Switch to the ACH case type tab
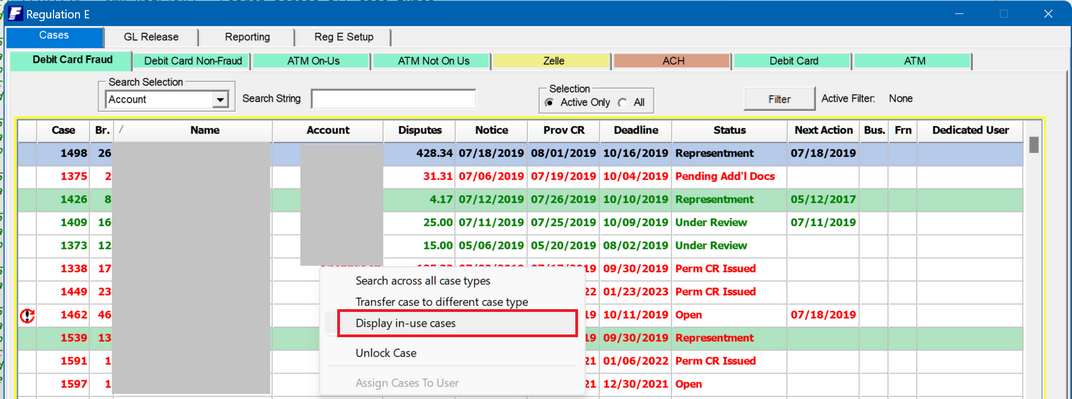Screen dimensions: 1072x399 [673, 61]
